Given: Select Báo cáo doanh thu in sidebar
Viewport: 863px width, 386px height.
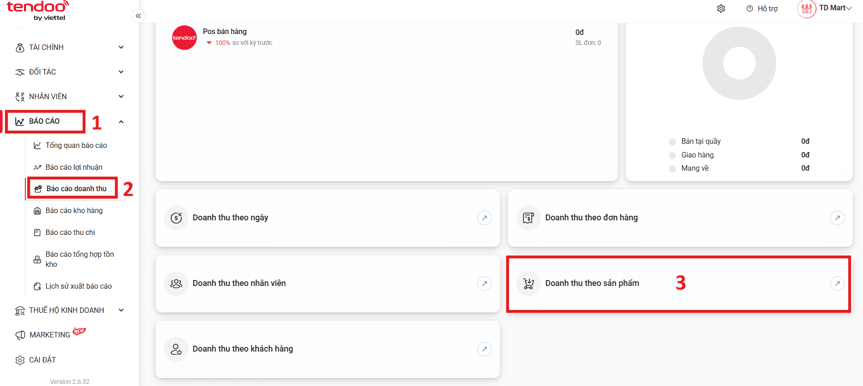Looking at the screenshot, I should (x=72, y=188).
